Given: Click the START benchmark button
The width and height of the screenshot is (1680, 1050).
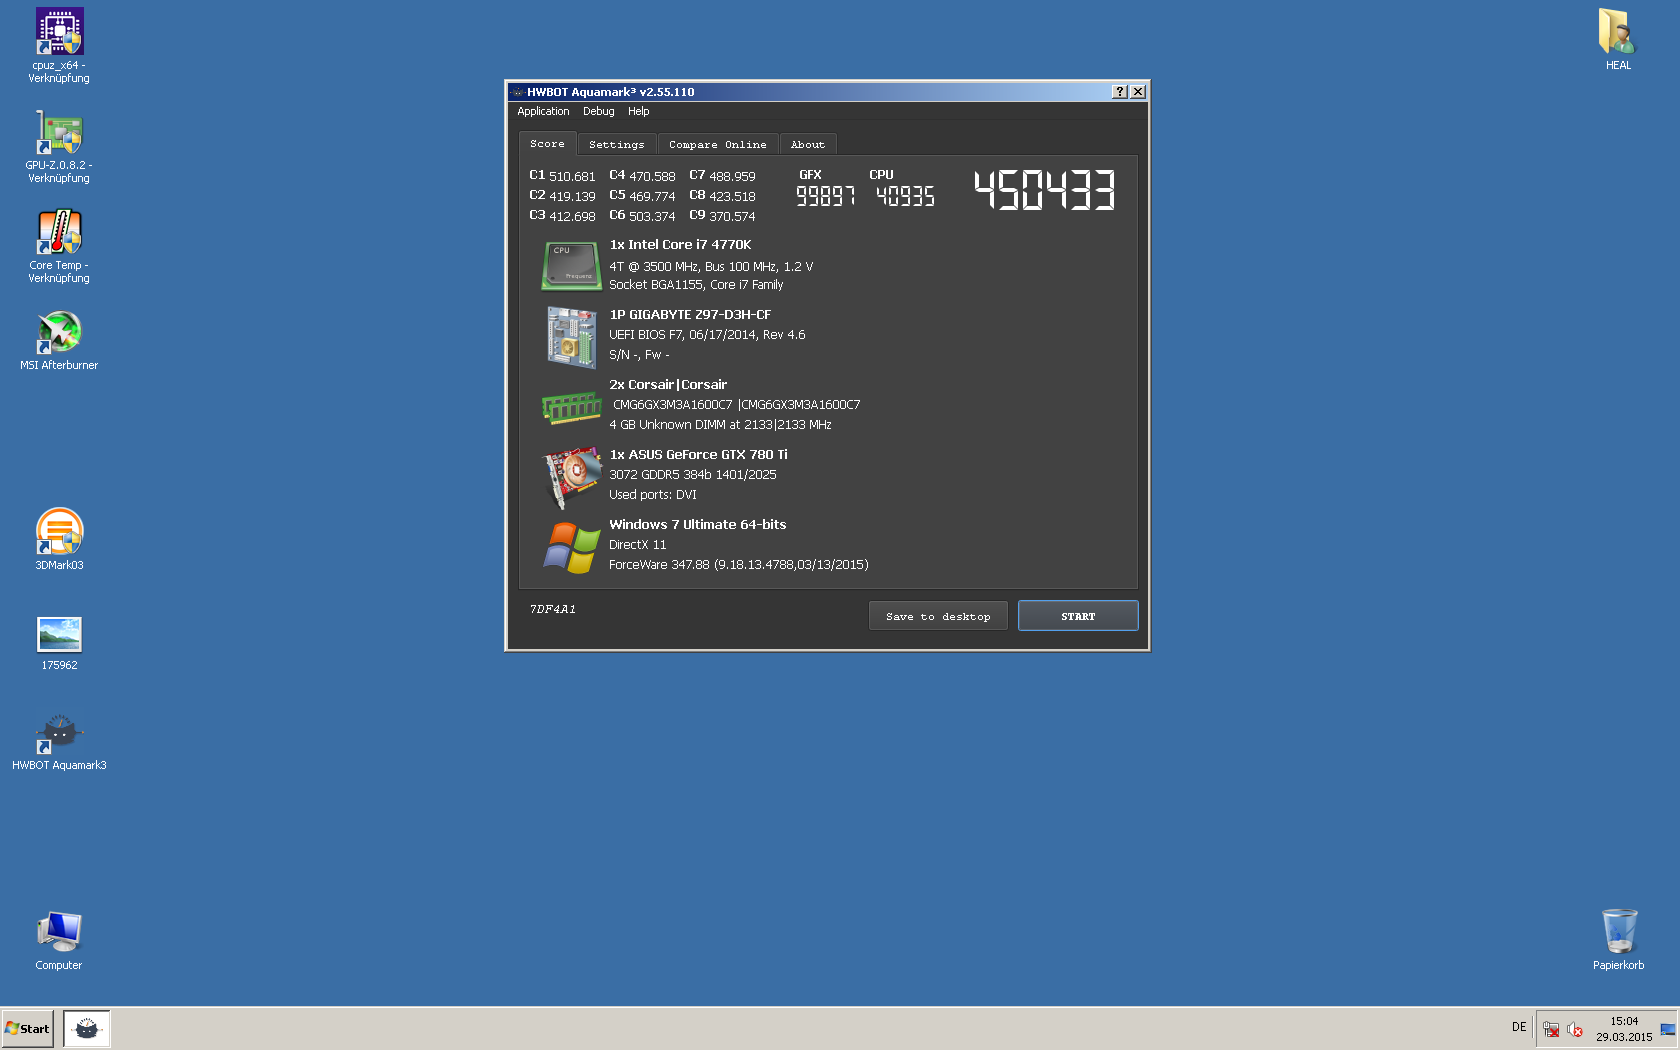Looking at the screenshot, I should click(x=1078, y=616).
